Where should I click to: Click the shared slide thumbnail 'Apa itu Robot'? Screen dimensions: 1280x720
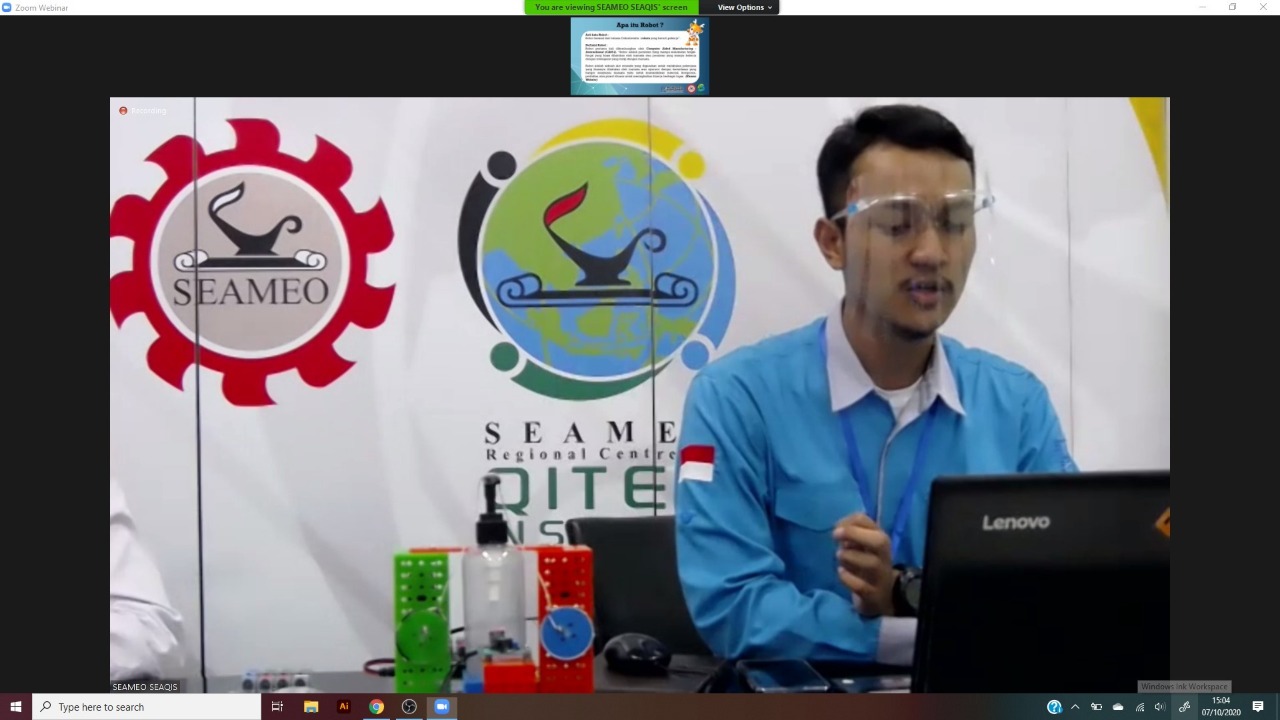639,56
